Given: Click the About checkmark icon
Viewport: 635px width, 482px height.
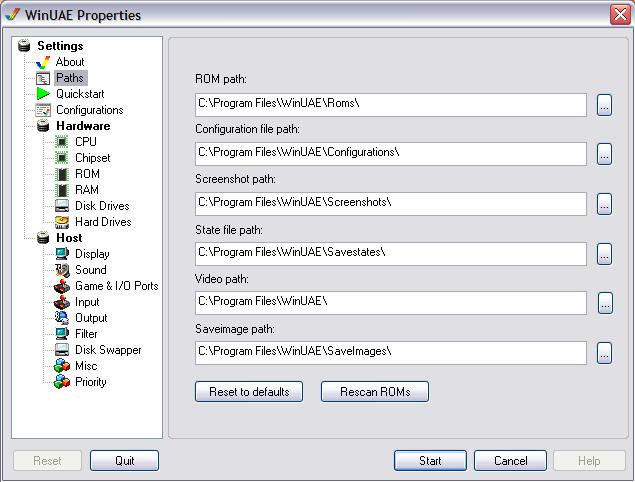Looking at the screenshot, I should pyautogui.click(x=43, y=62).
